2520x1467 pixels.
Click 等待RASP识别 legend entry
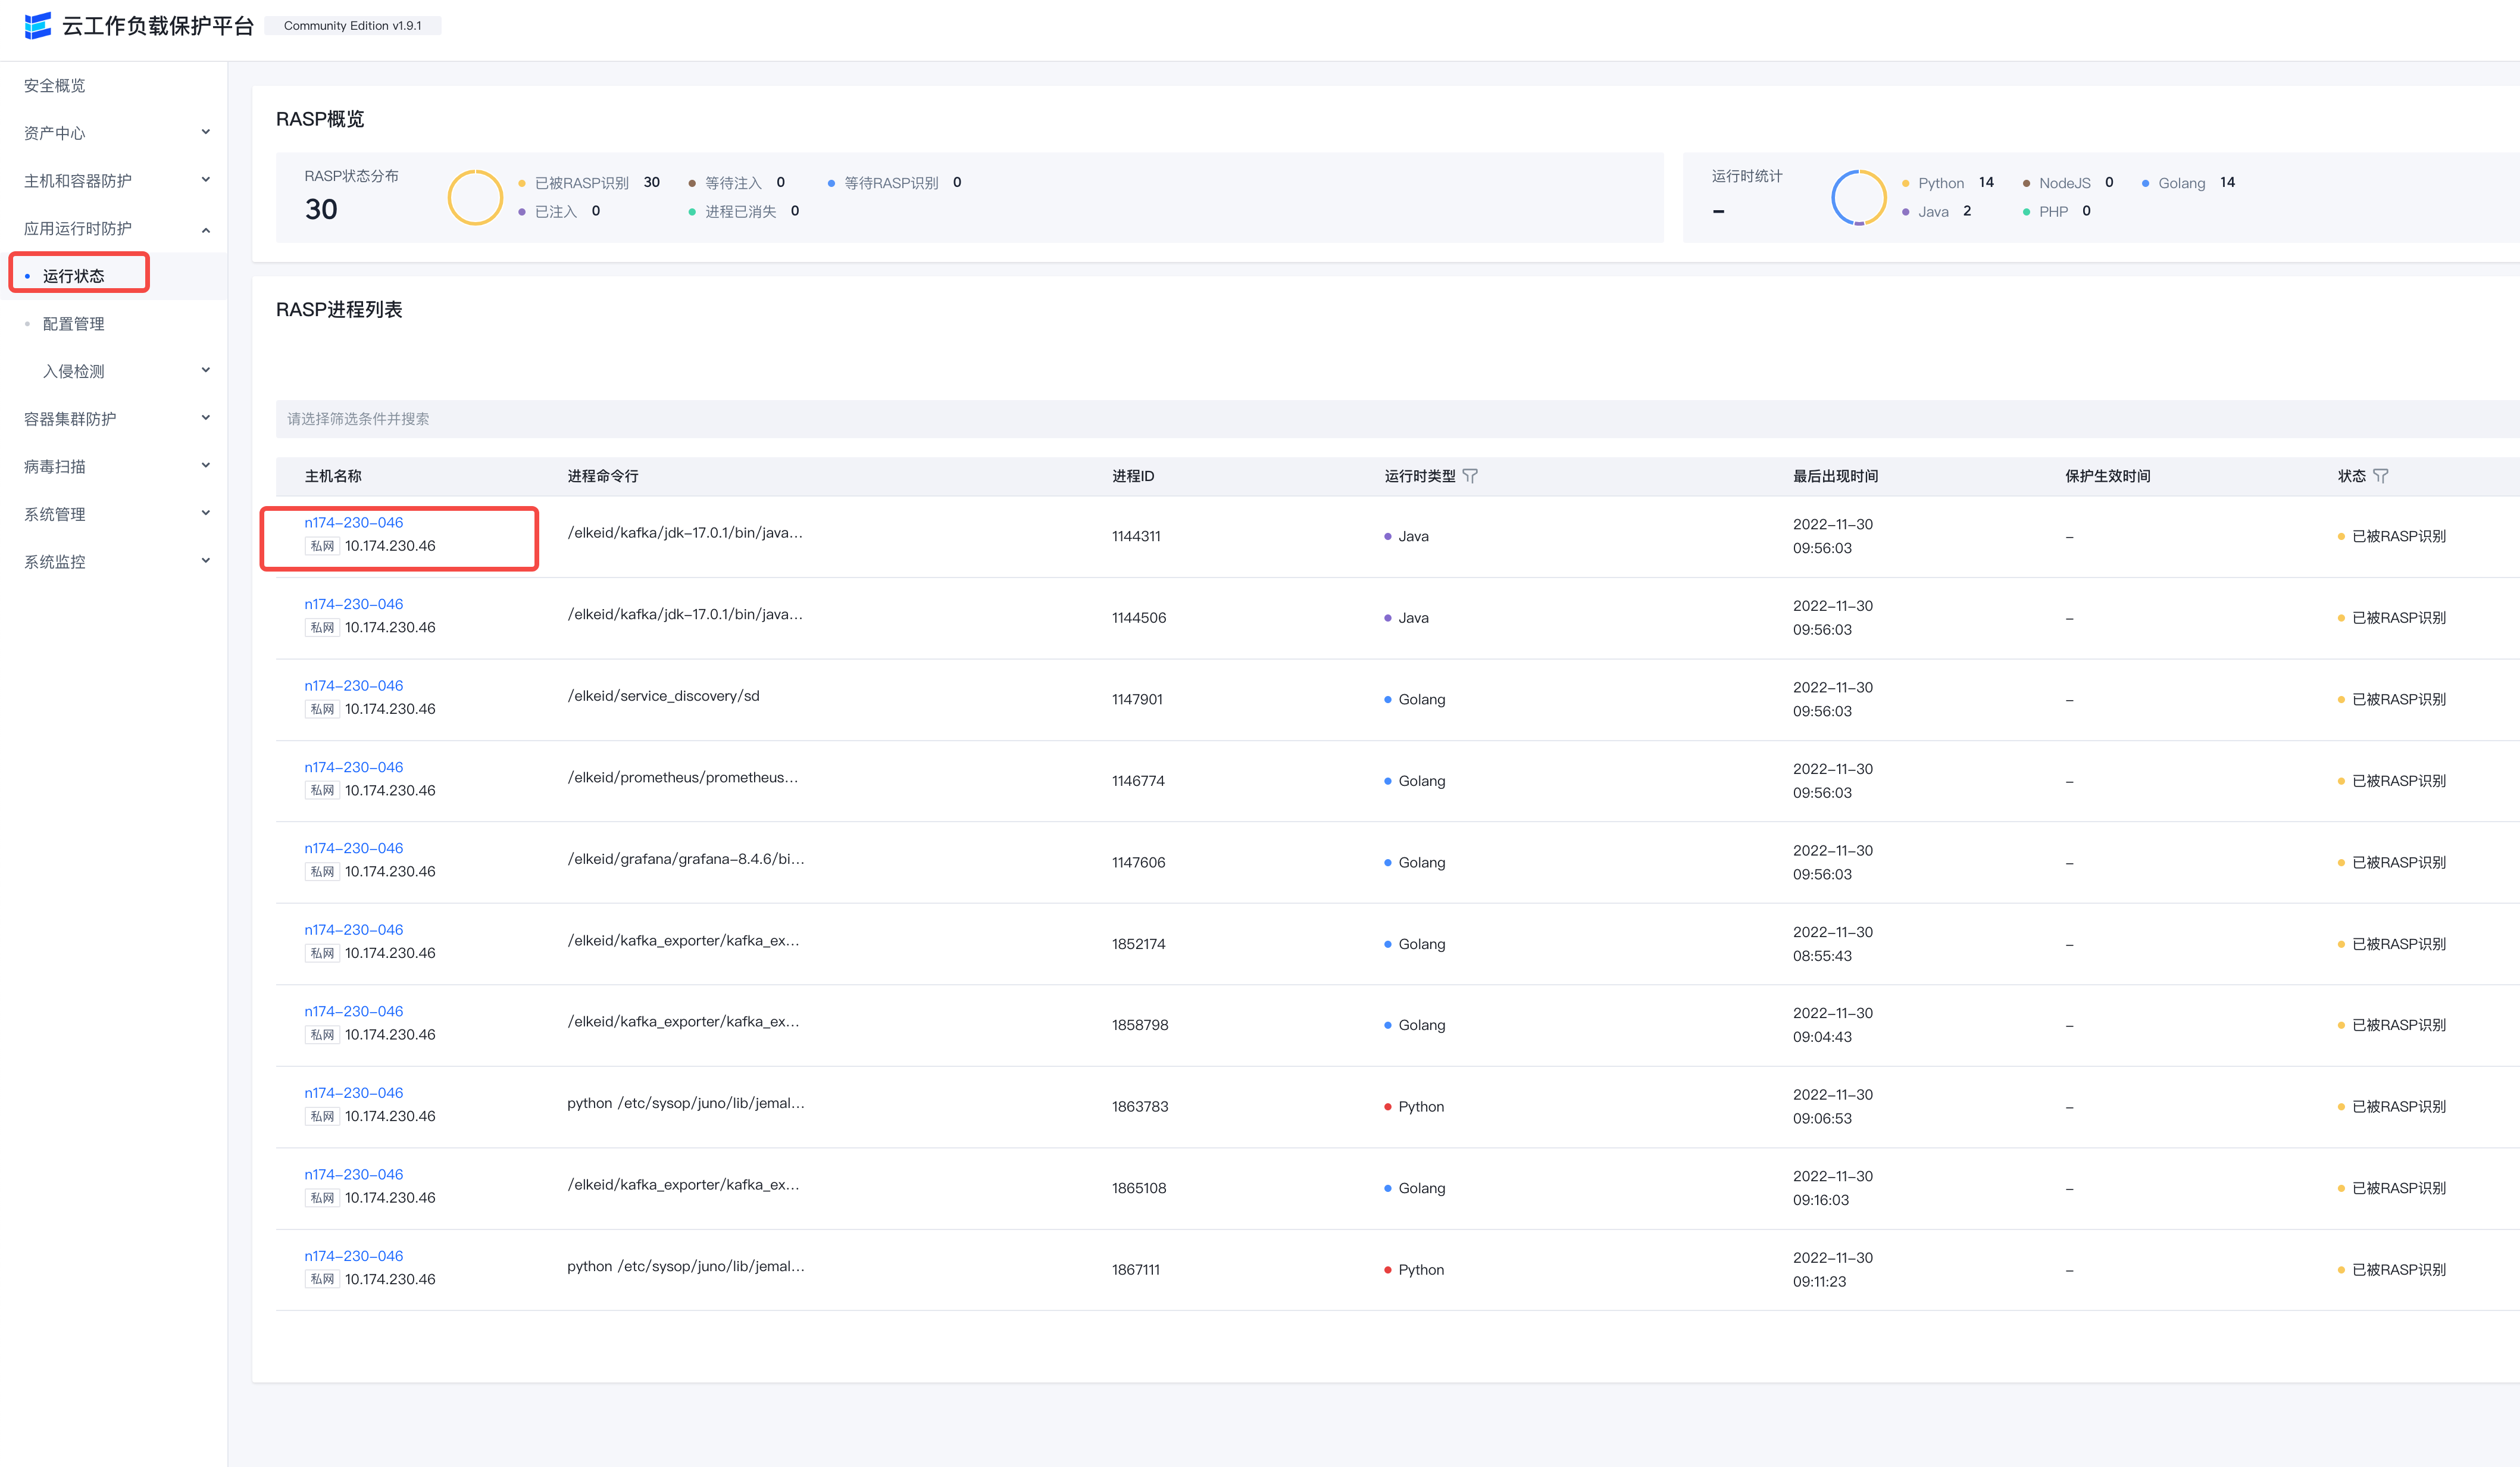point(895,183)
